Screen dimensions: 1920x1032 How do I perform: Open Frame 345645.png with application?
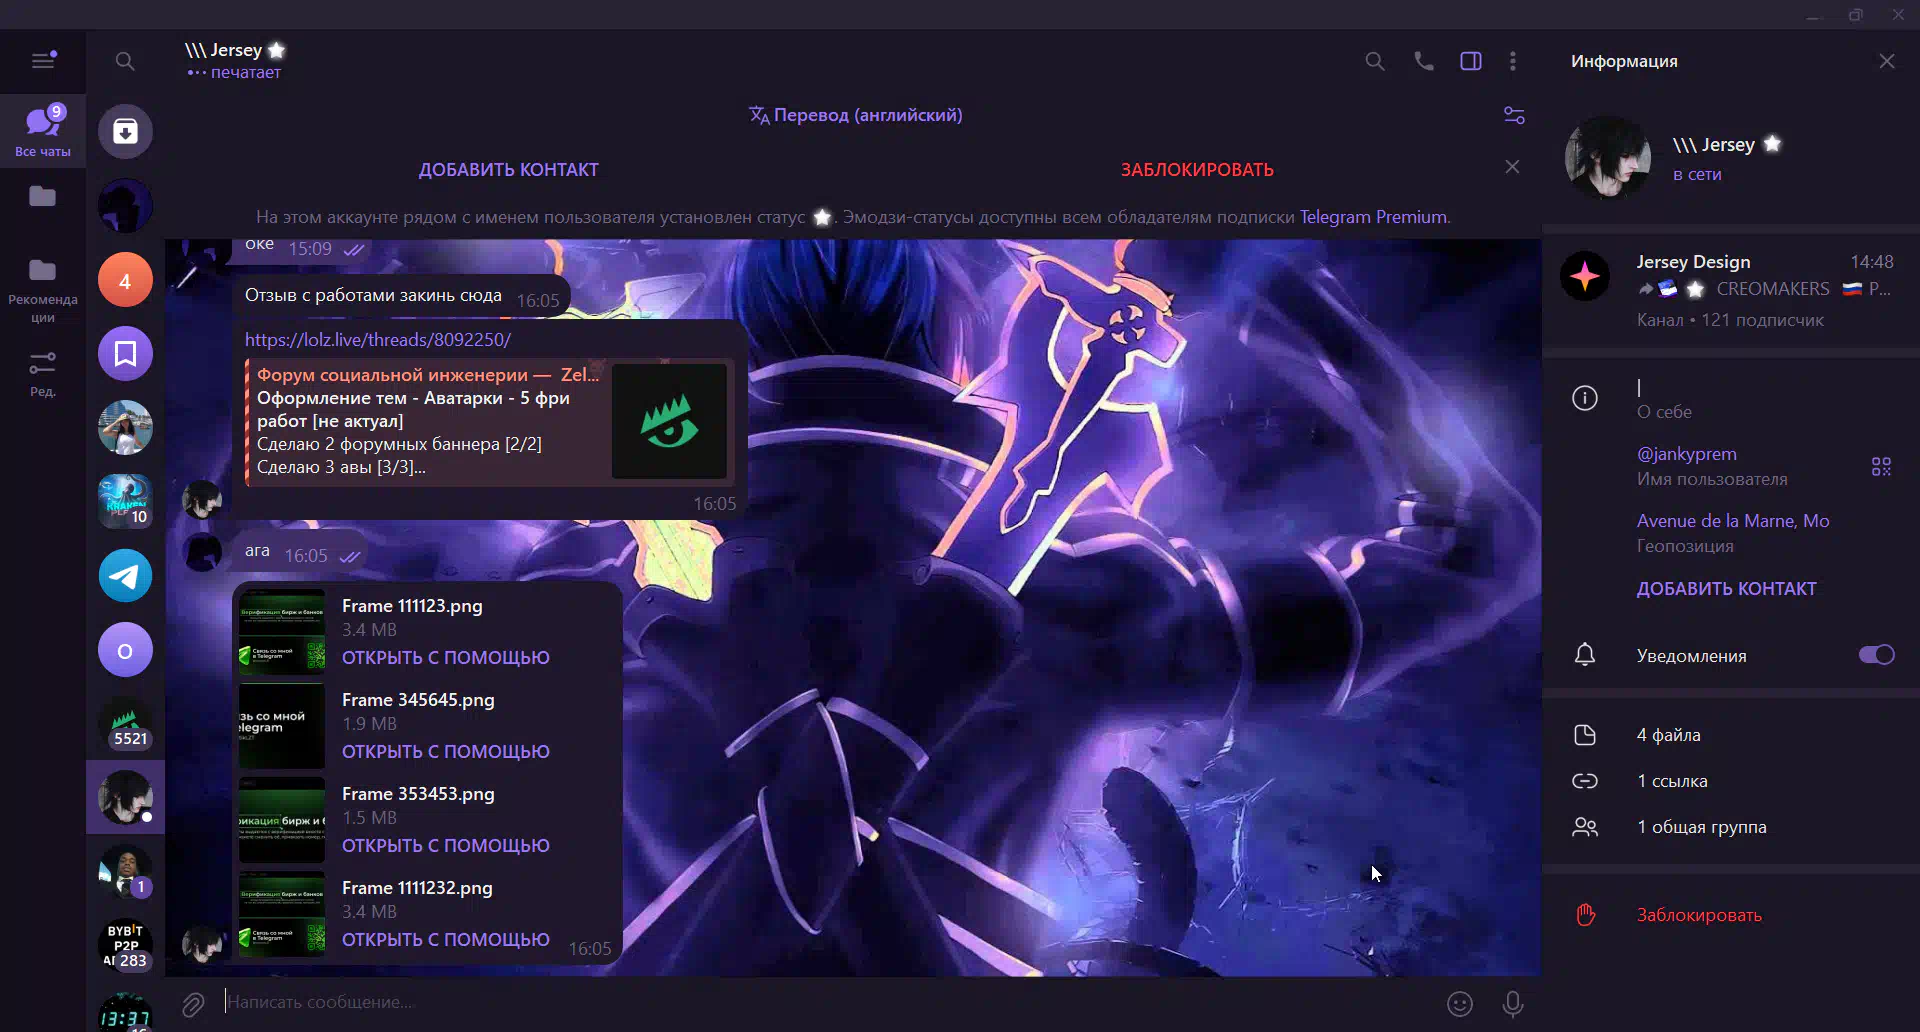[x=446, y=752]
